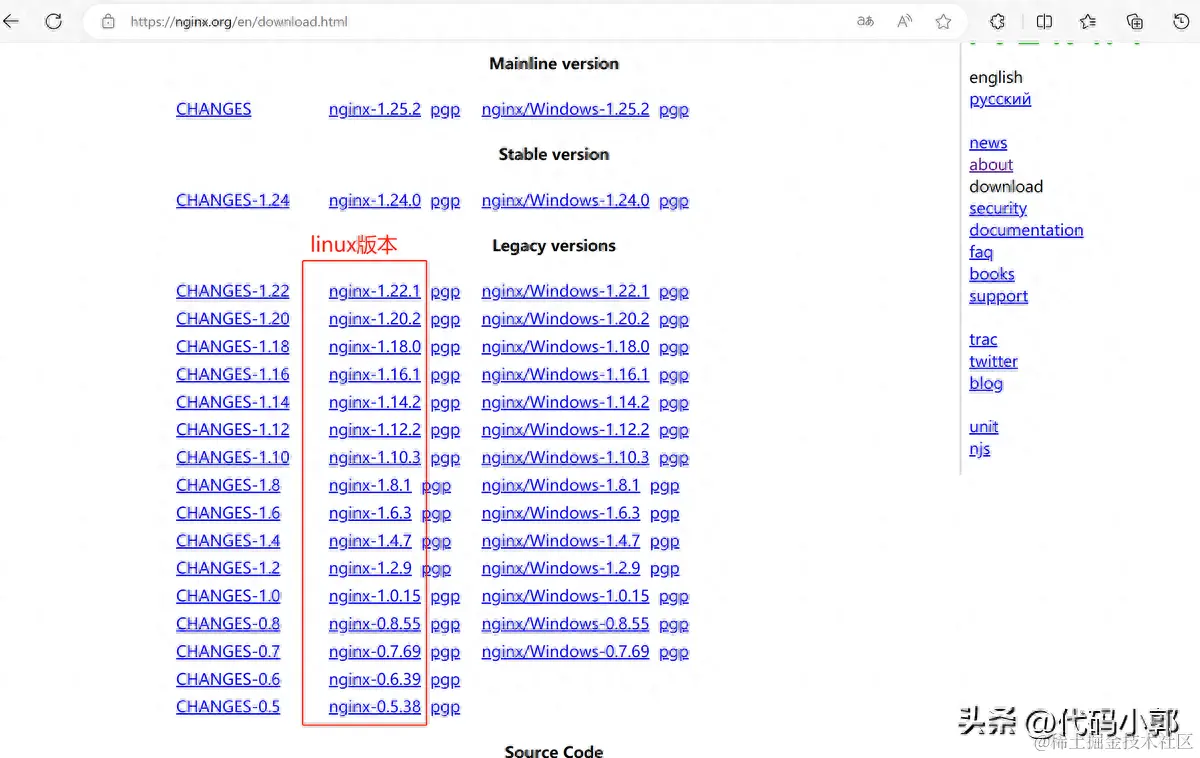The height and width of the screenshot is (758, 1200).
Task: Open pgp for nginx/Windows-1.14.2
Action: coord(674,403)
